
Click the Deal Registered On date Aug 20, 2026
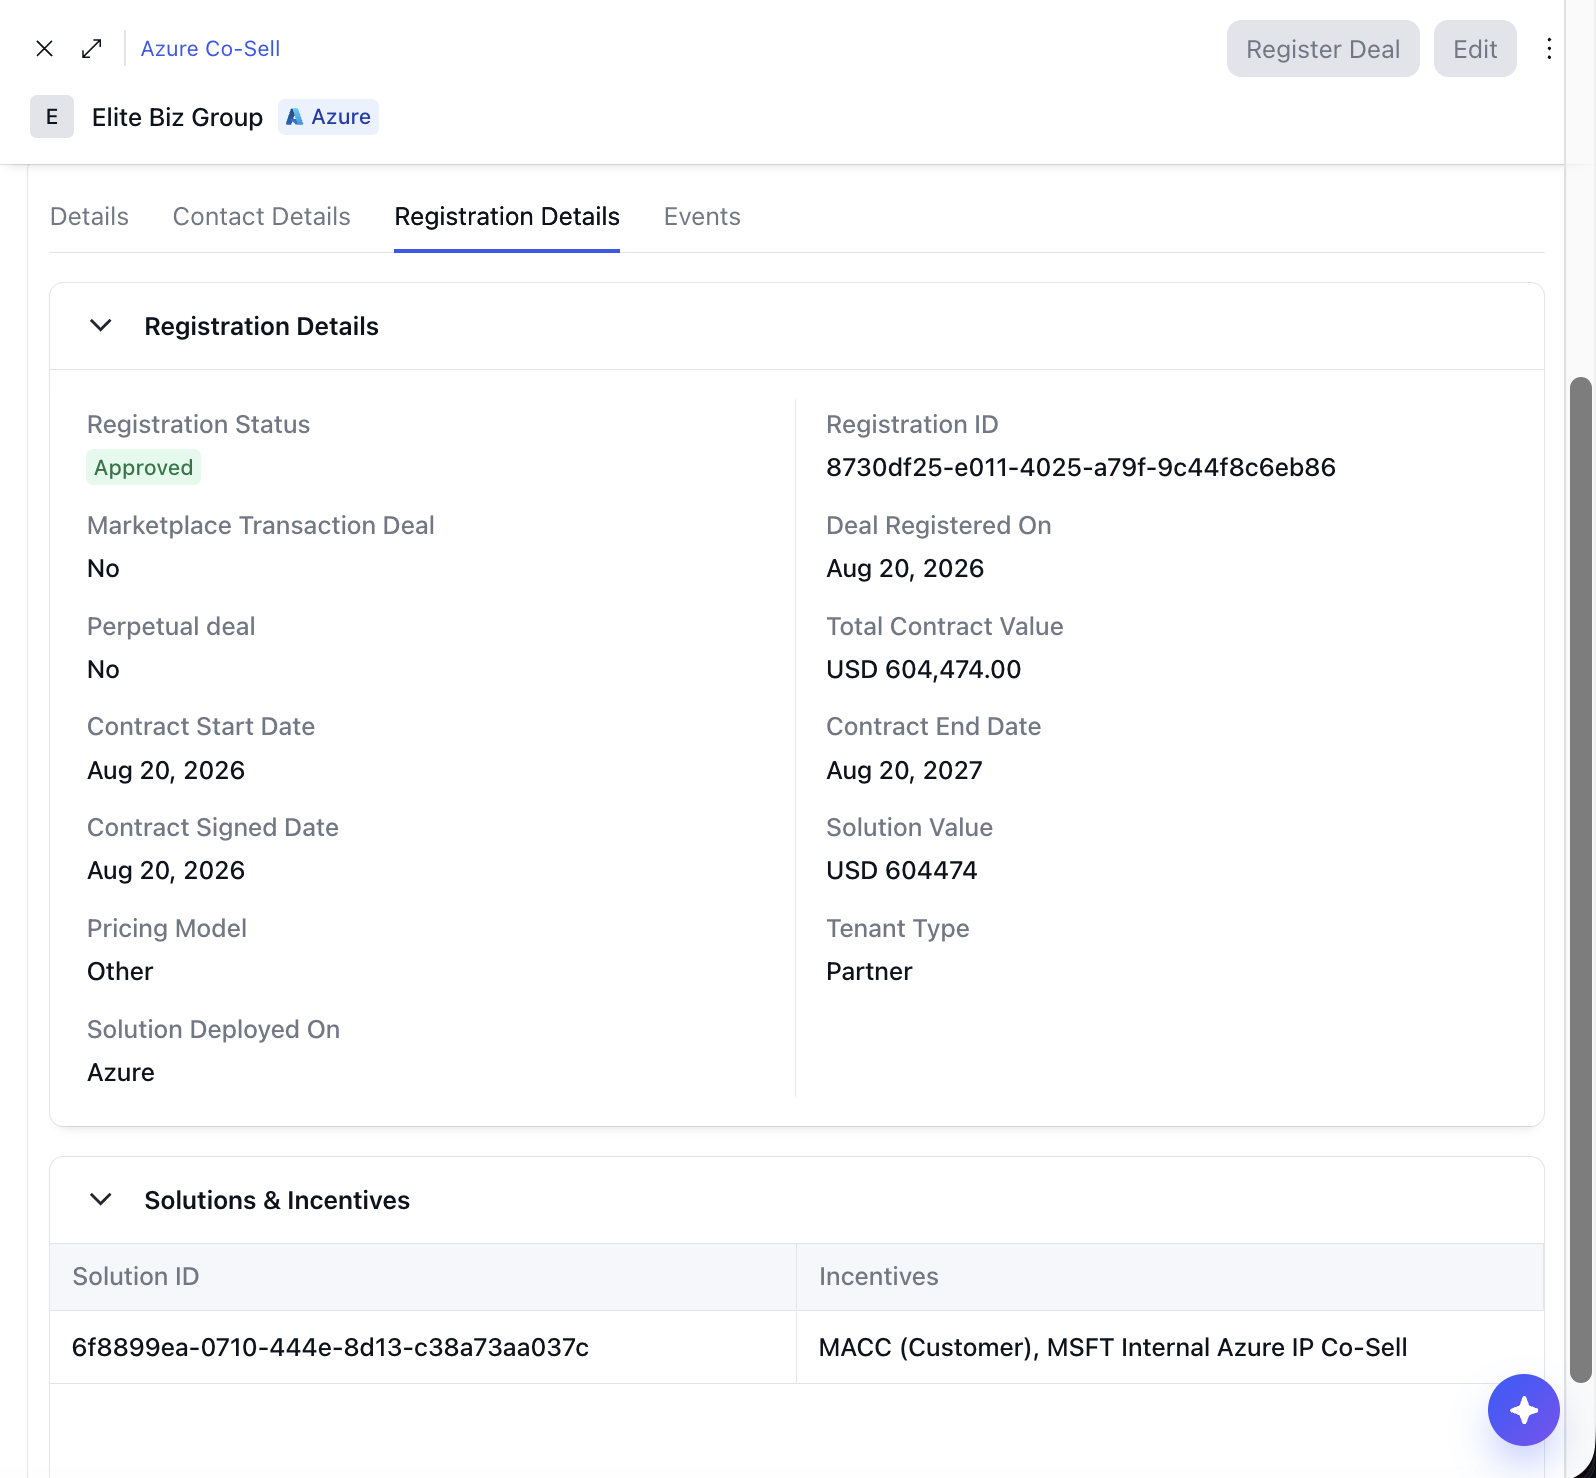point(905,569)
